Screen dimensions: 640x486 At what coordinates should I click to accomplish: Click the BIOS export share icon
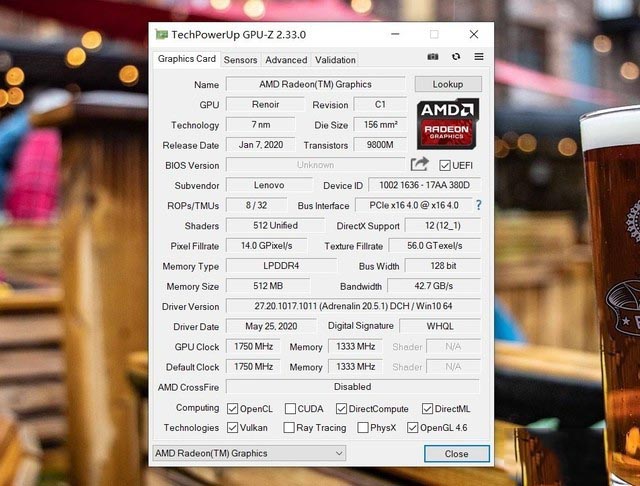[420, 164]
